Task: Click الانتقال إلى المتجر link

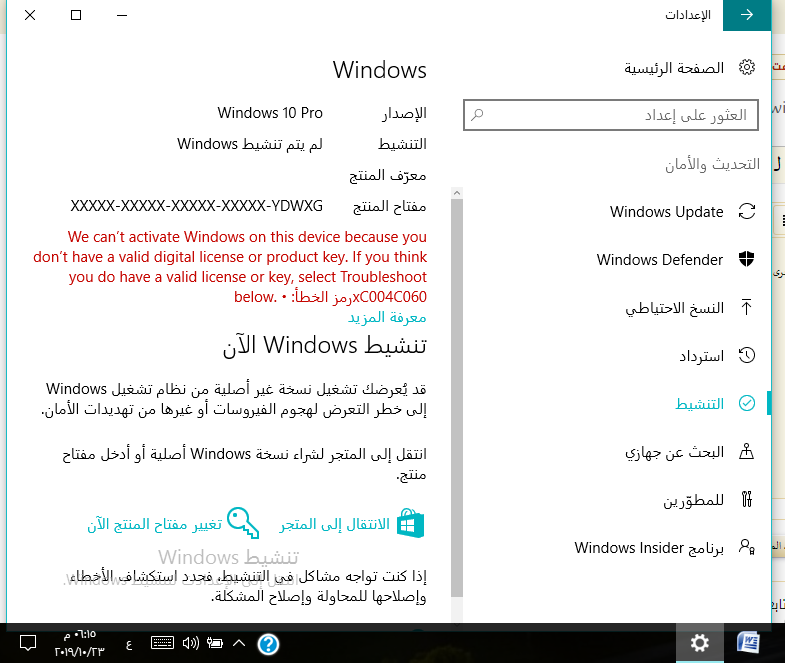Action: click(334, 524)
